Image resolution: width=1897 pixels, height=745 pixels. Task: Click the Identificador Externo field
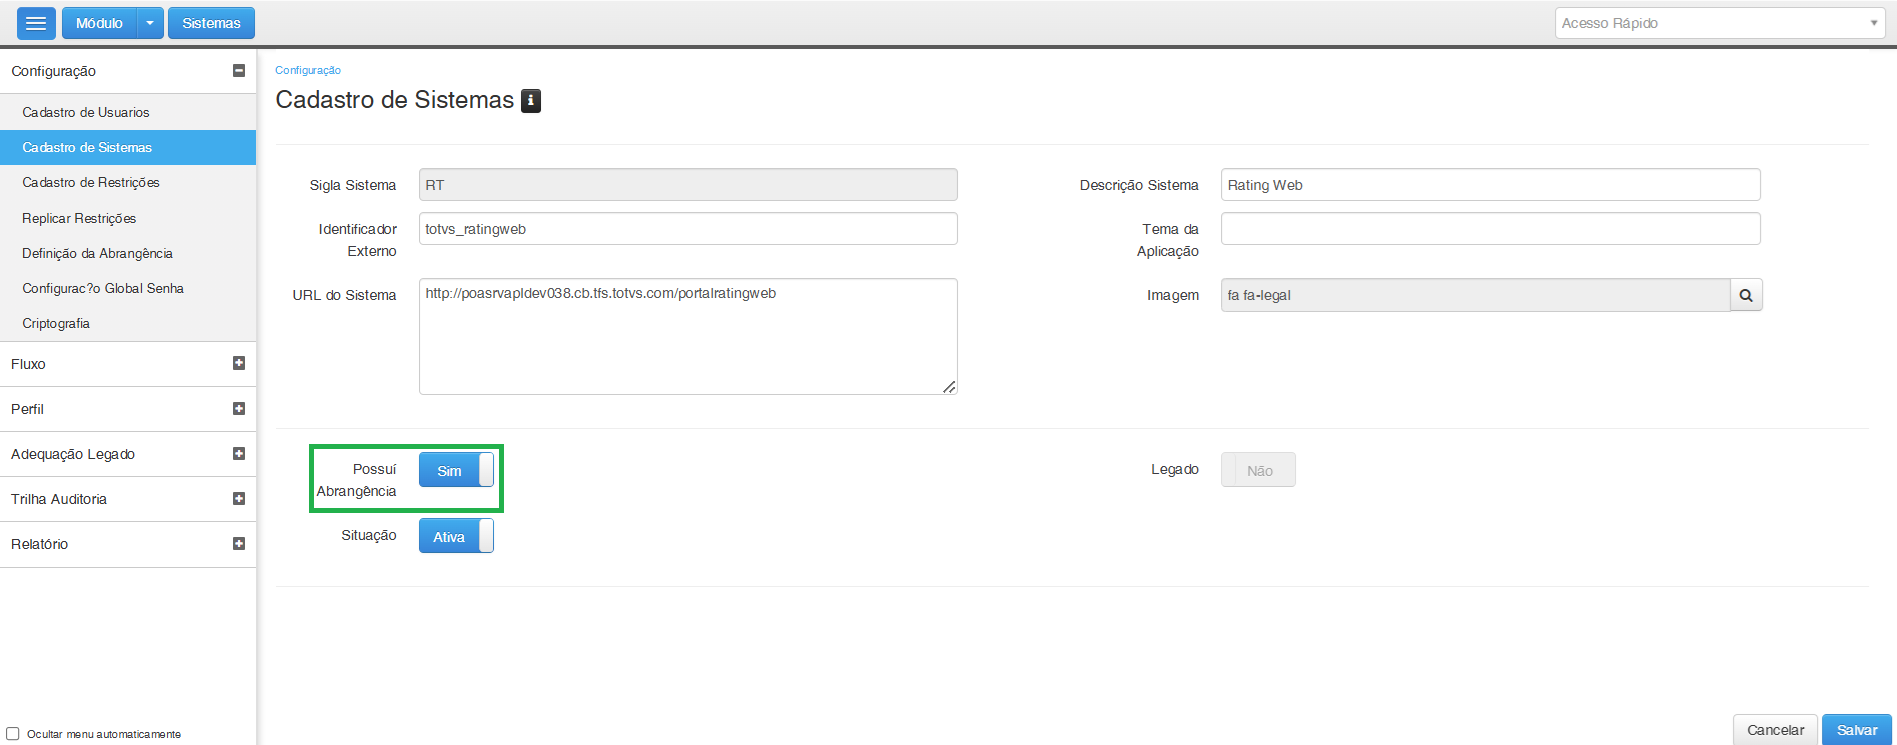688,229
